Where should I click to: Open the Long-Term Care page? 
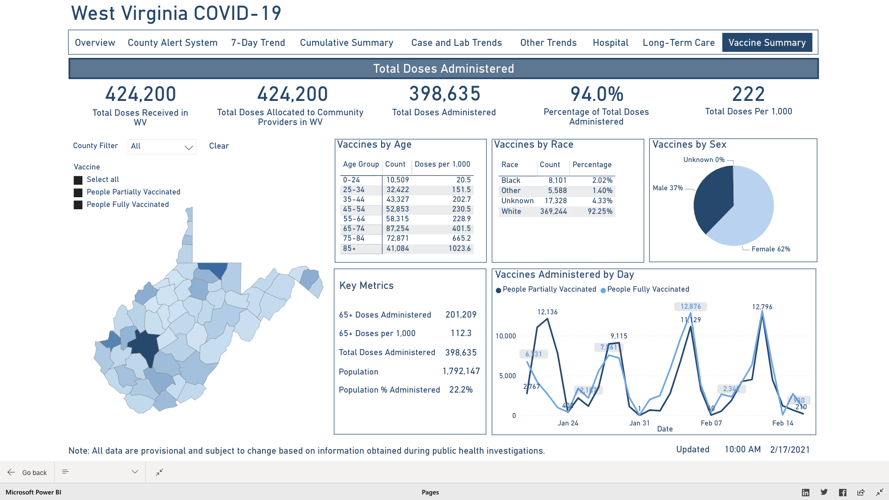click(678, 43)
